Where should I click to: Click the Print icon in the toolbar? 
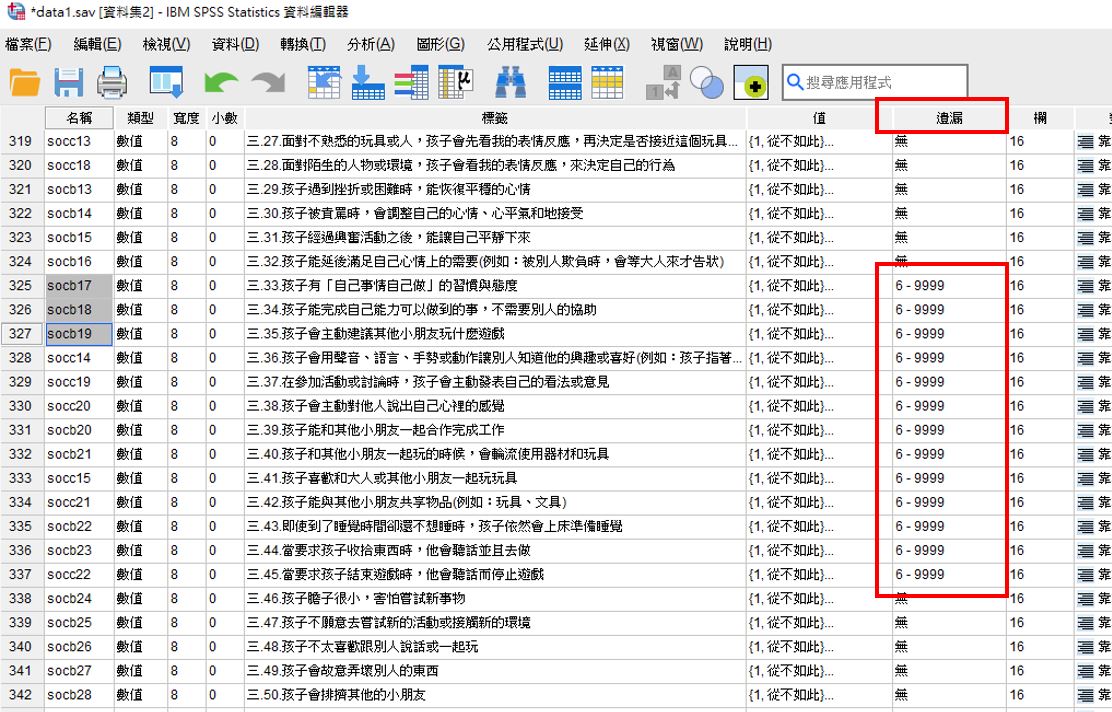[x=112, y=83]
